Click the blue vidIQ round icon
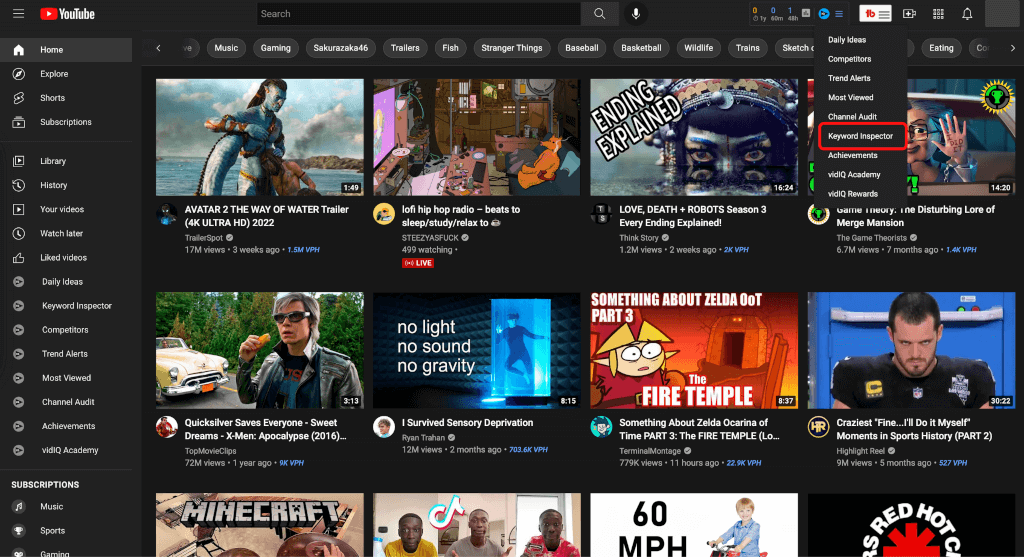The image size is (1024, 557). (824, 14)
